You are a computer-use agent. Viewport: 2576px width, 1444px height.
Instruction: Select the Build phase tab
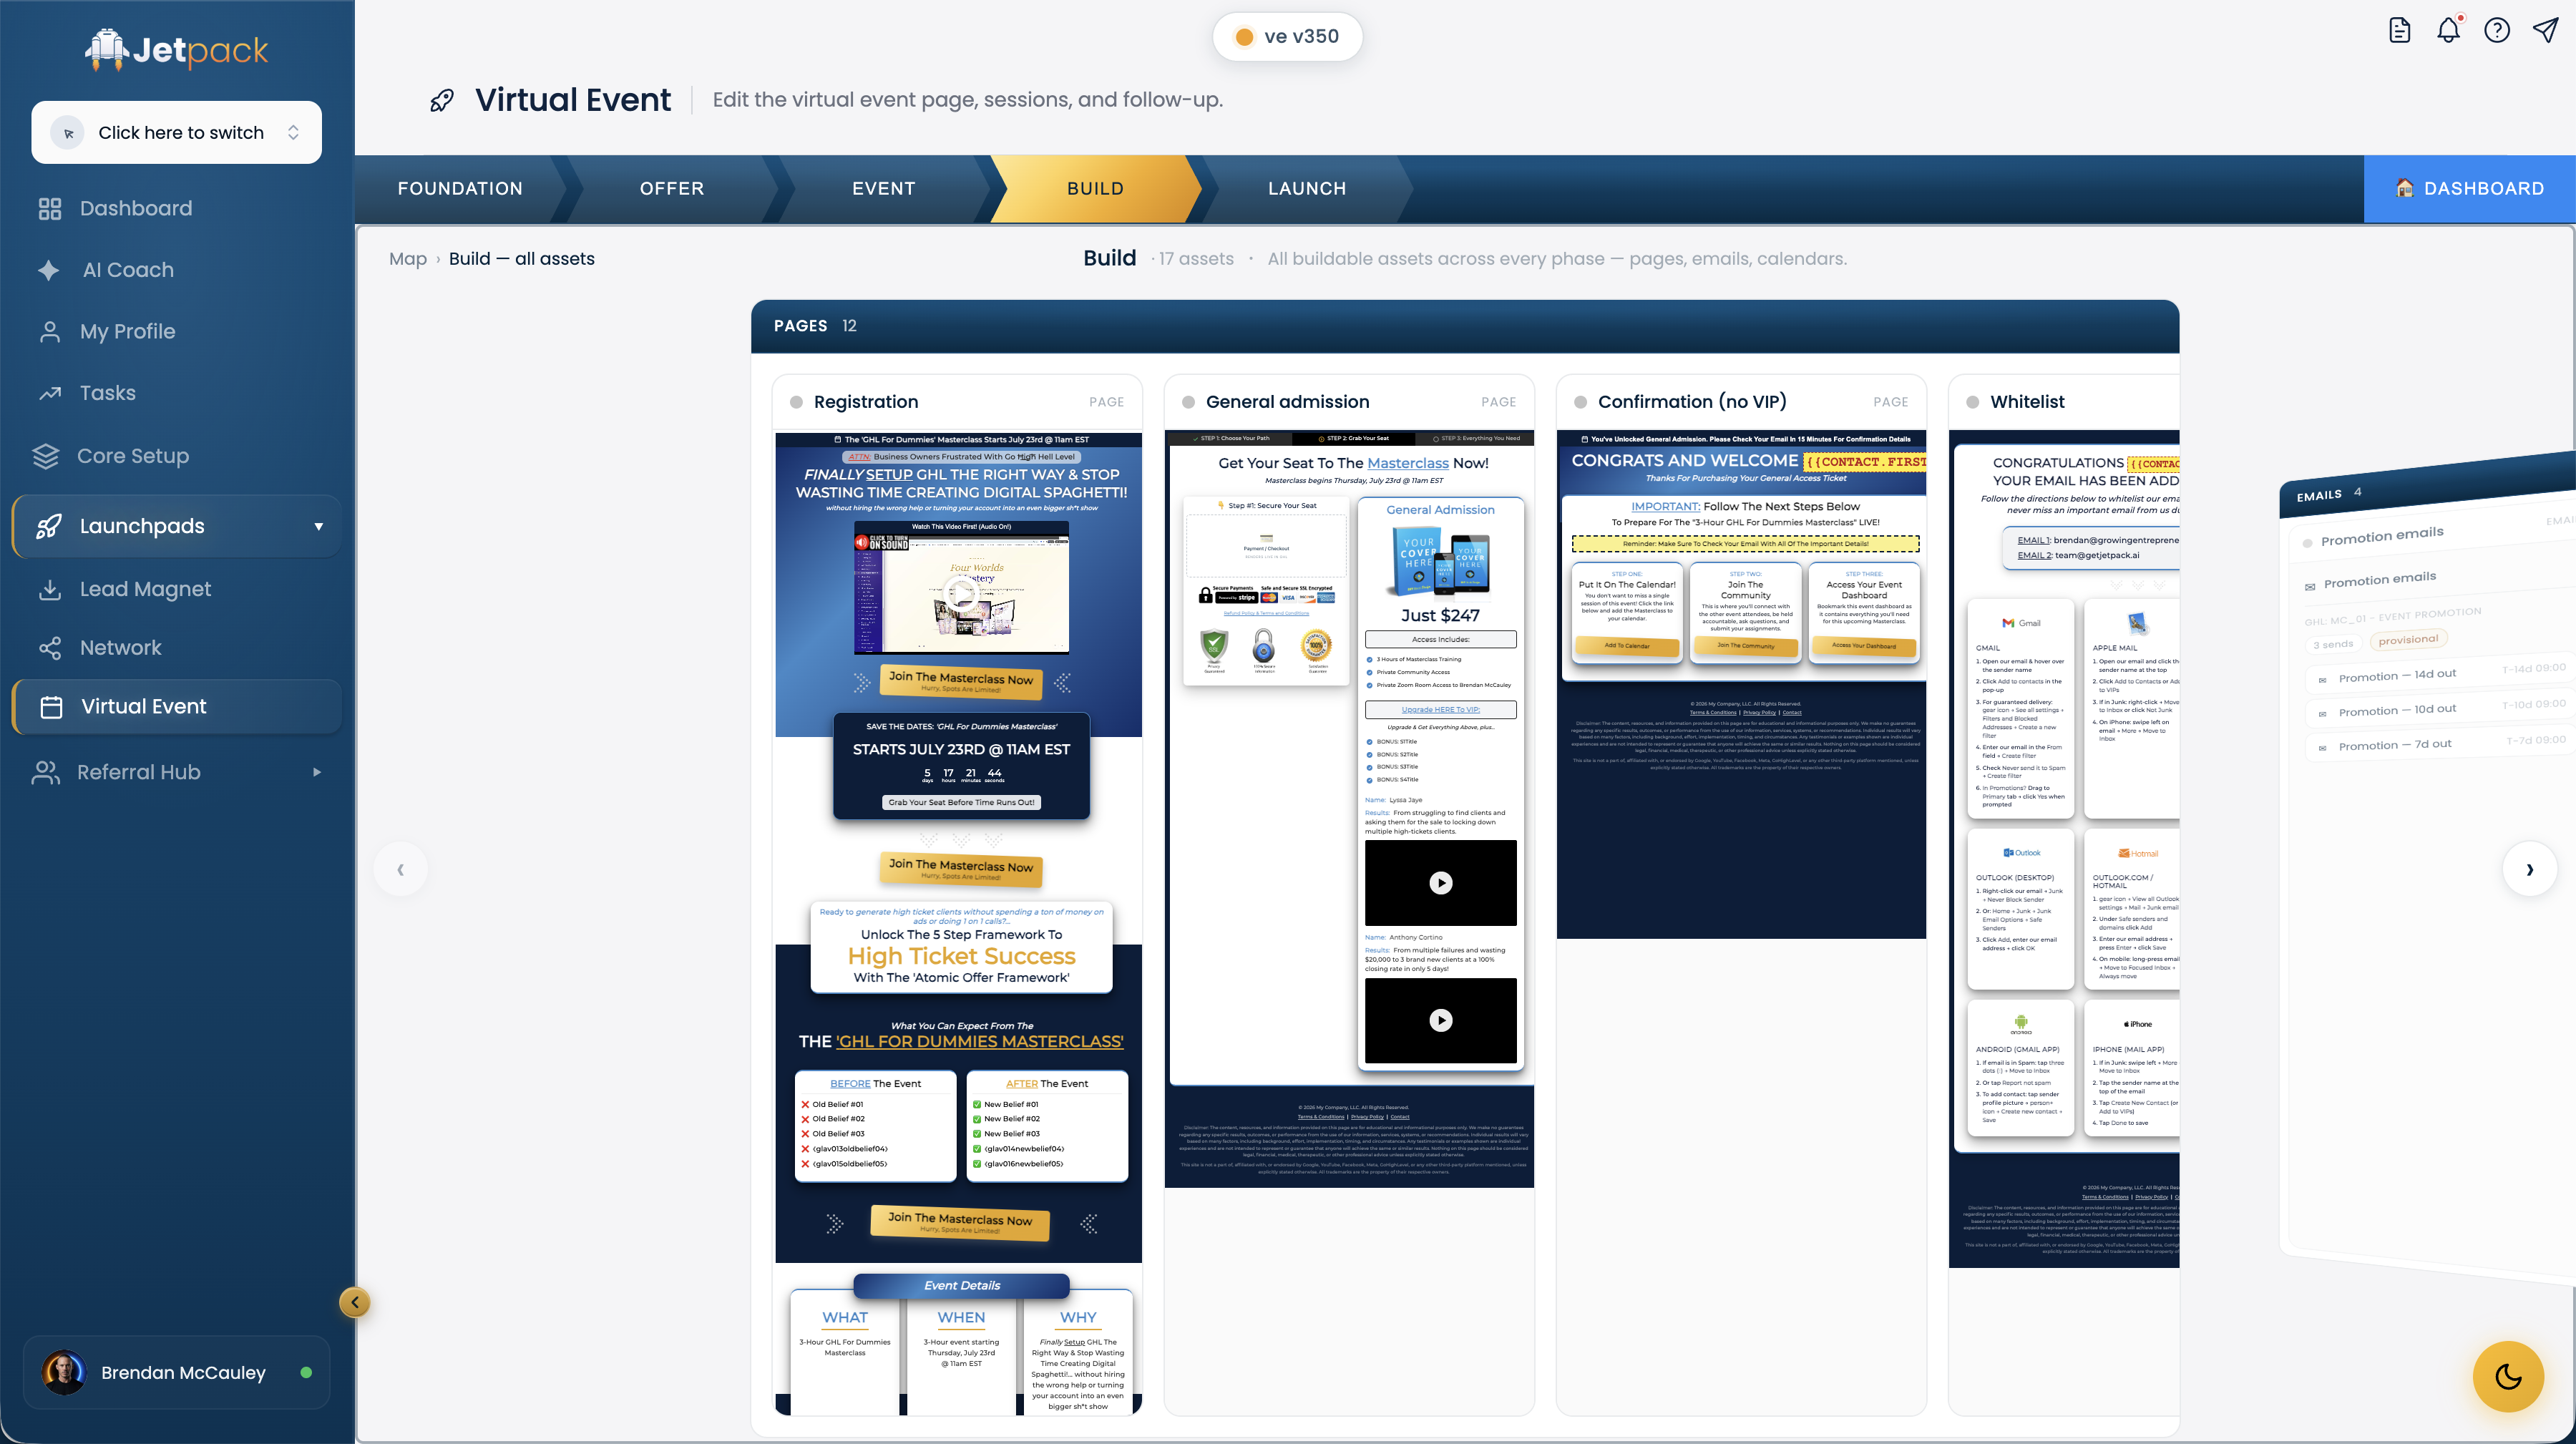(x=1096, y=188)
